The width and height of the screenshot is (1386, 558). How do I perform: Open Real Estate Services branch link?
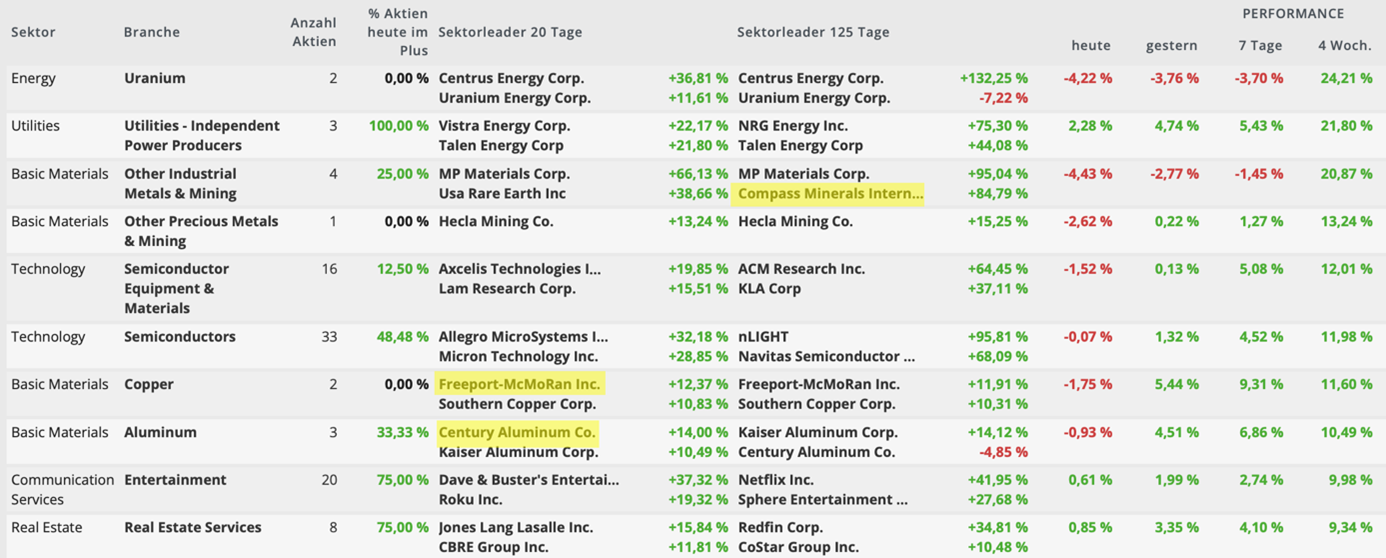click(193, 528)
